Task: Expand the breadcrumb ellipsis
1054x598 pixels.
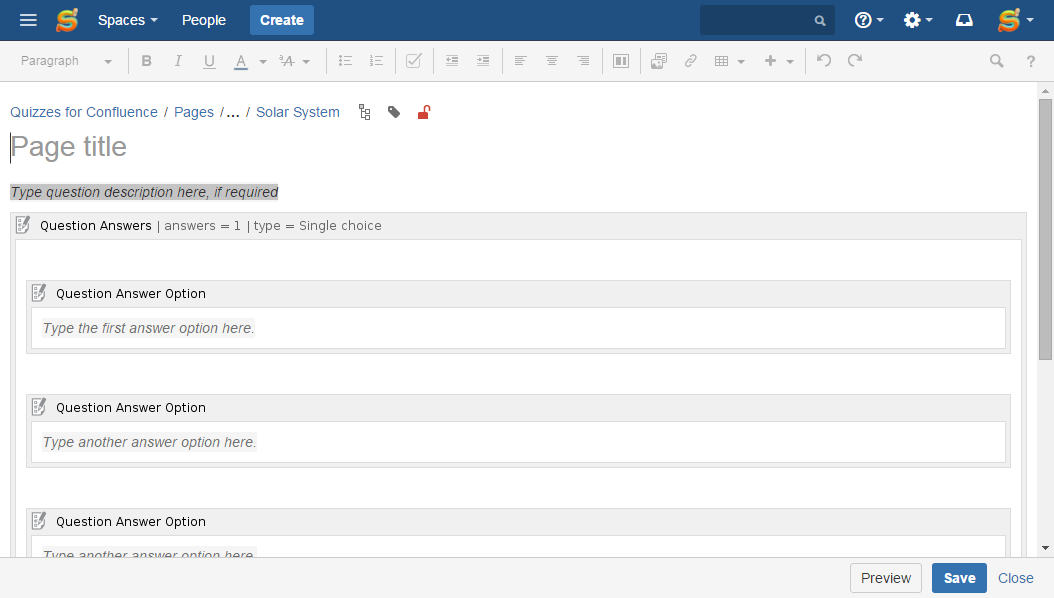Action: point(233,112)
